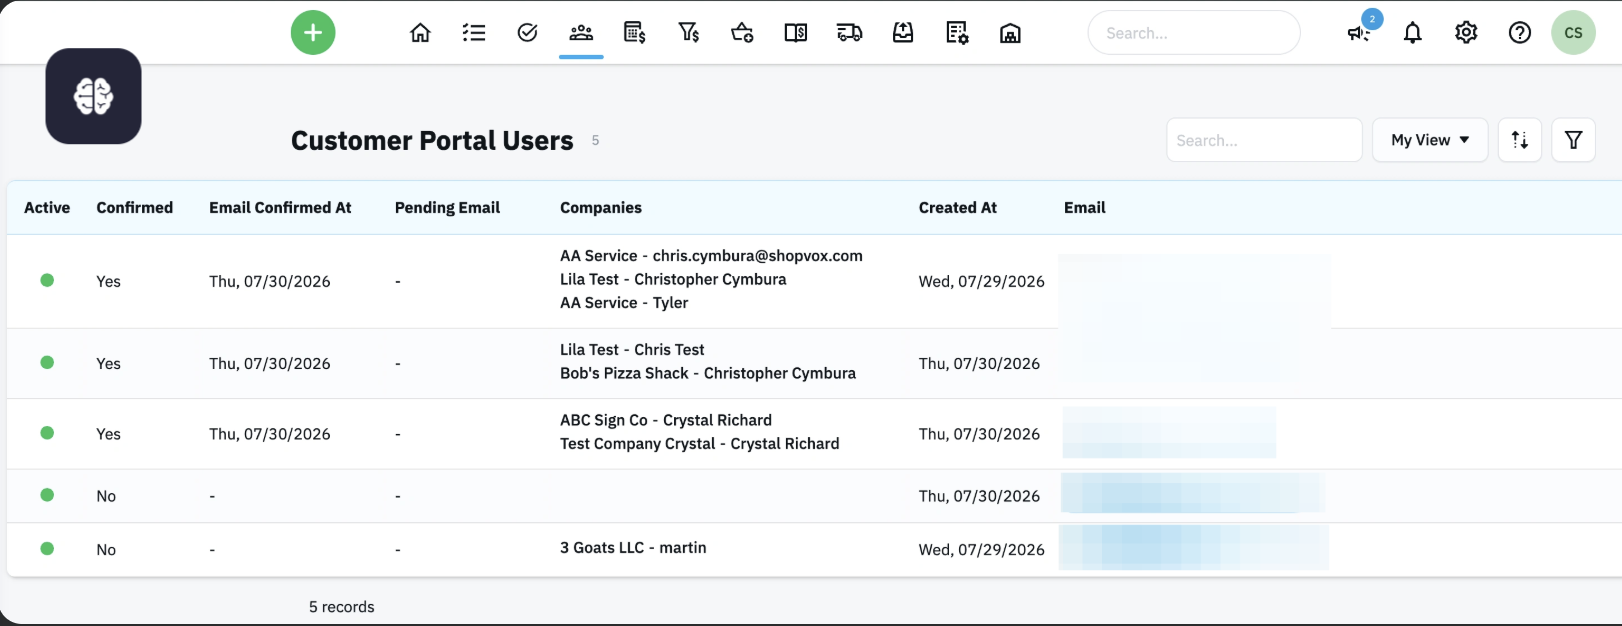Image resolution: width=1622 pixels, height=626 pixels.
Task: Open the notifications bell
Action: [x=1413, y=33]
